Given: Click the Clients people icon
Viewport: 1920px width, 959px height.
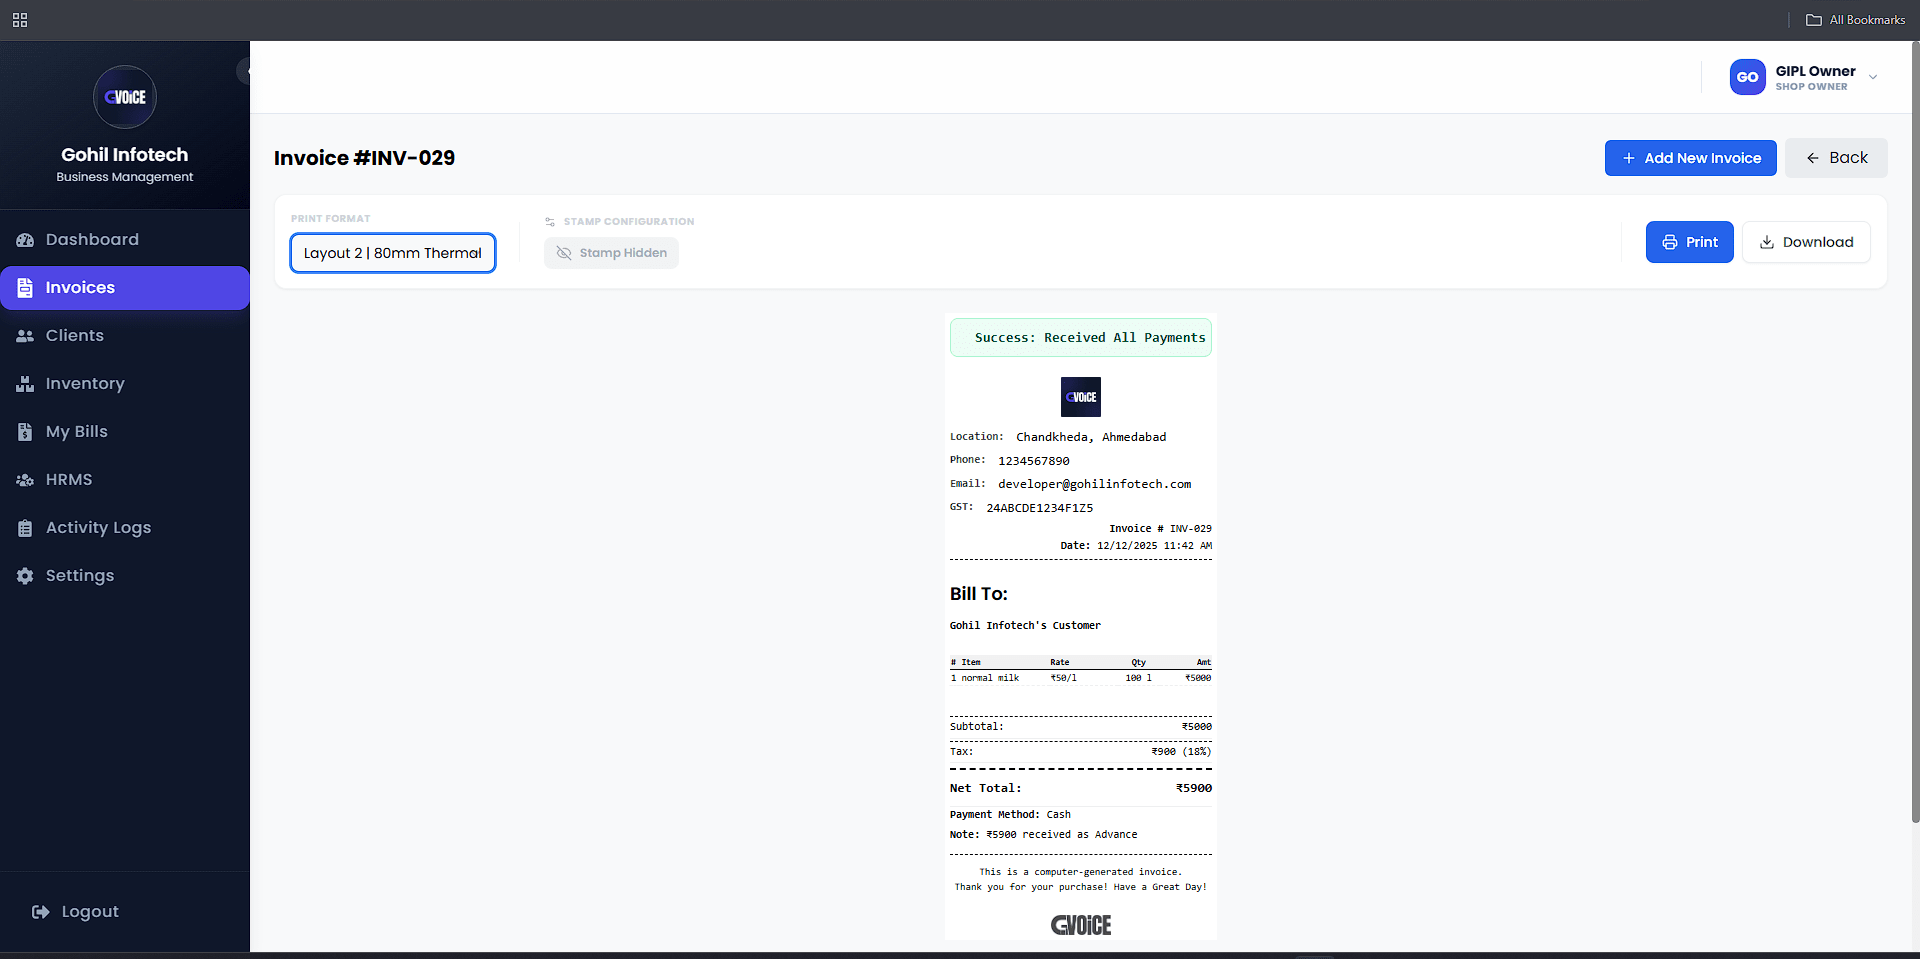Looking at the screenshot, I should coord(25,336).
